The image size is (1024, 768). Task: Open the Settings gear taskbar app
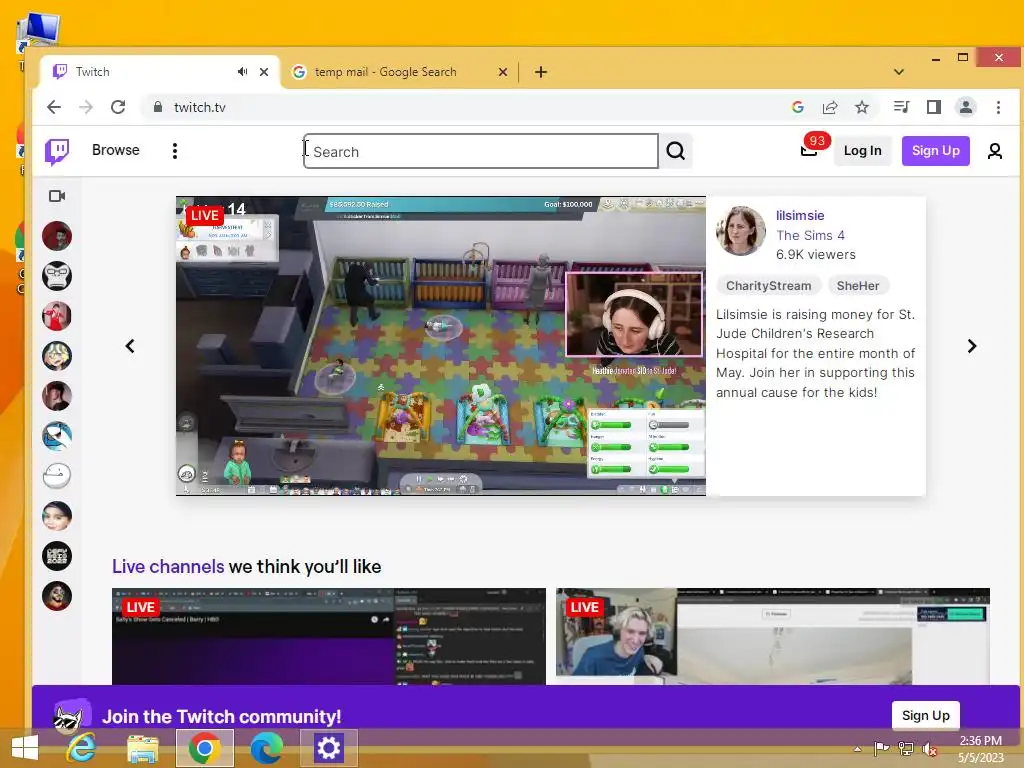coord(328,748)
